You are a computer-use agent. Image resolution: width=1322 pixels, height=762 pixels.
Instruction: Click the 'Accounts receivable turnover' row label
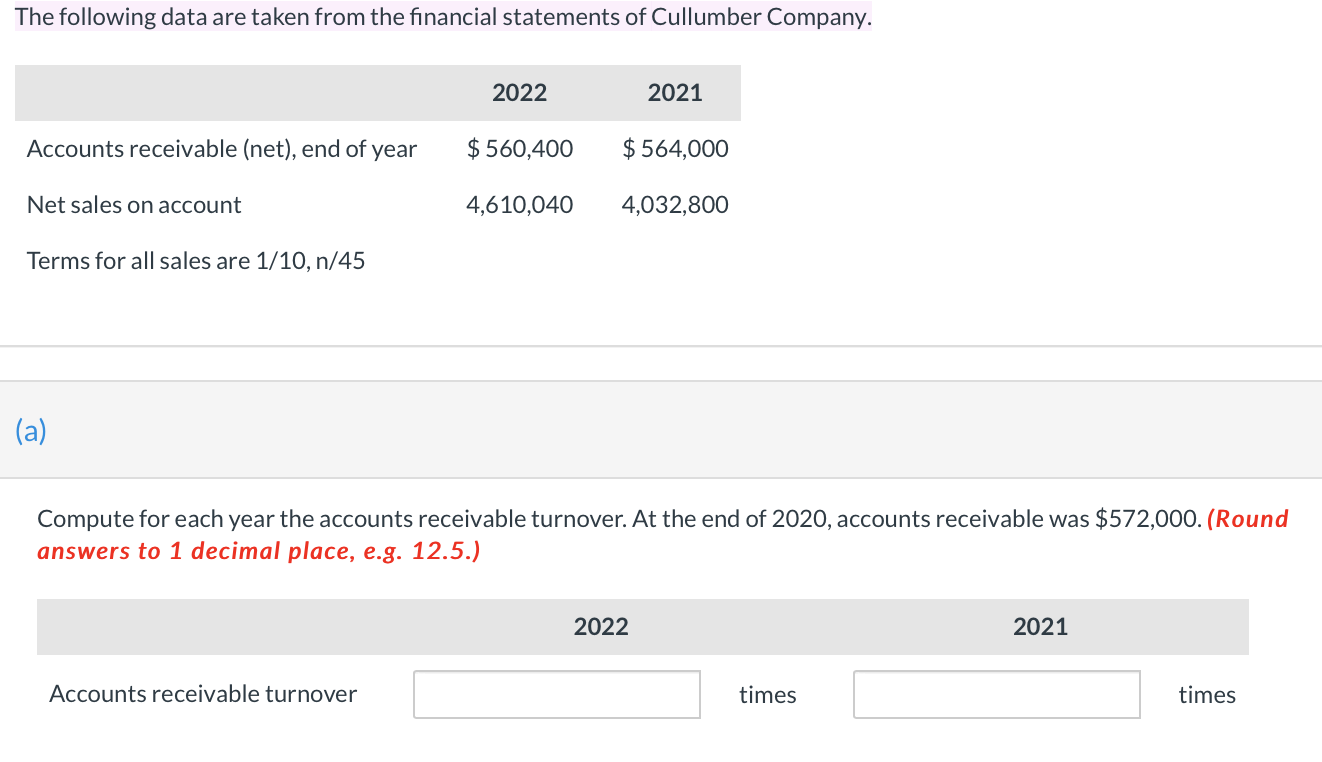click(x=203, y=694)
